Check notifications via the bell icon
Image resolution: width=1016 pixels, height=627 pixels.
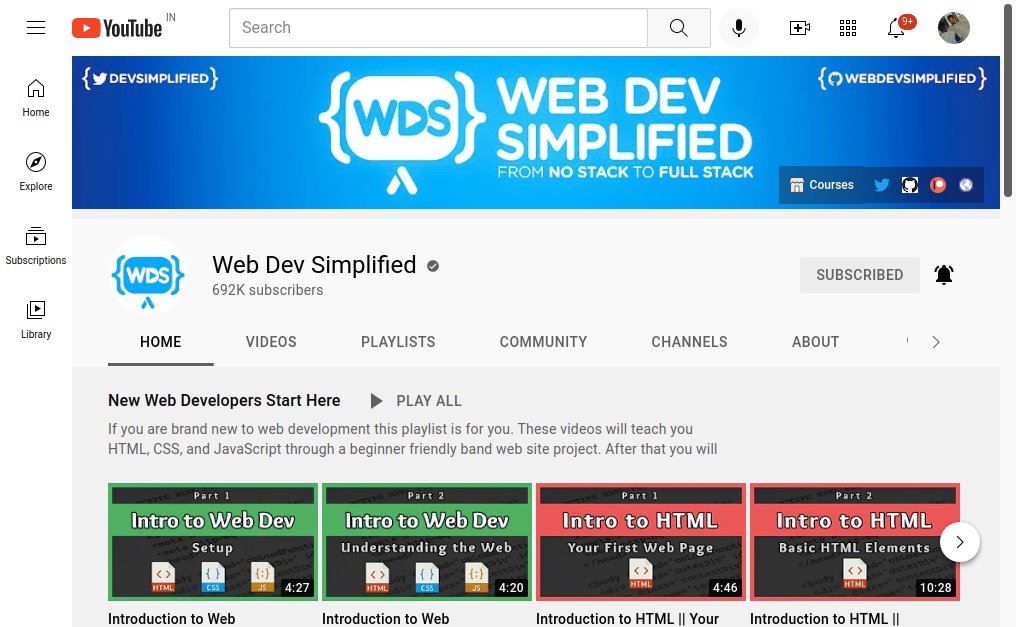[895, 27]
